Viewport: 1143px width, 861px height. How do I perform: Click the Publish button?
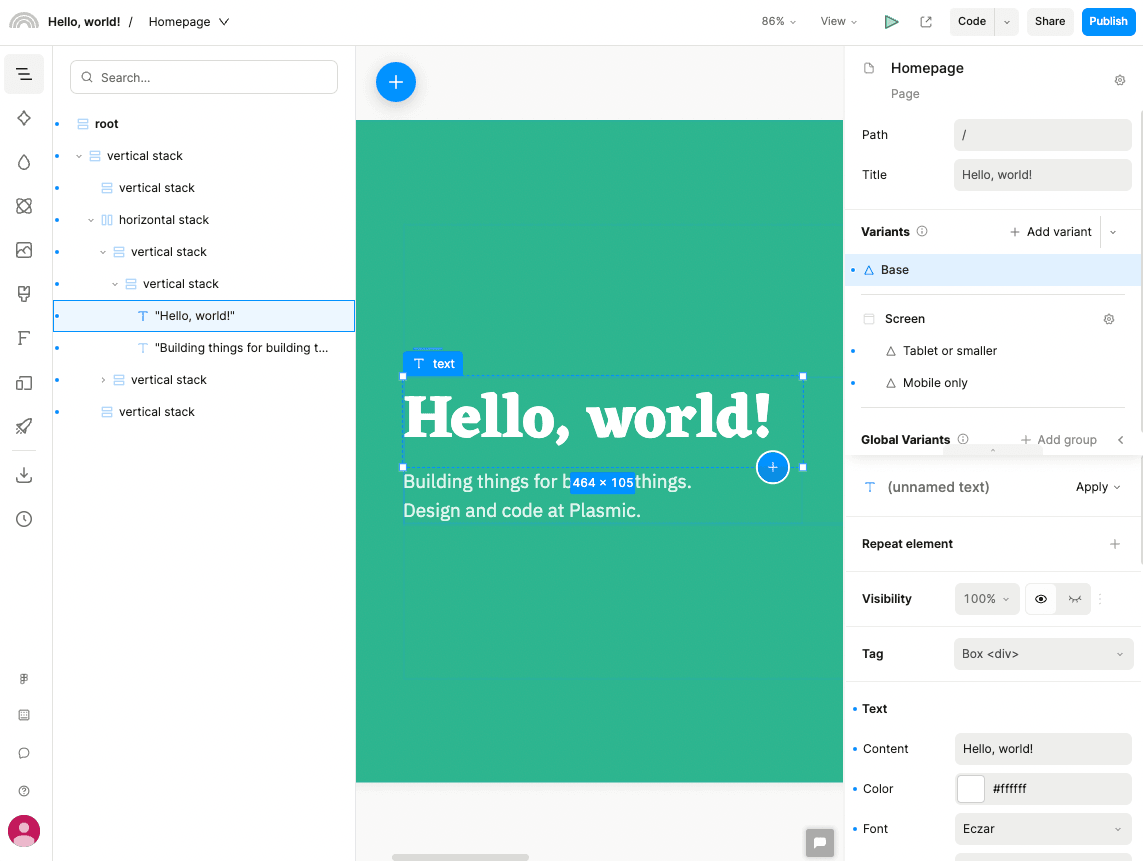click(1107, 21)
